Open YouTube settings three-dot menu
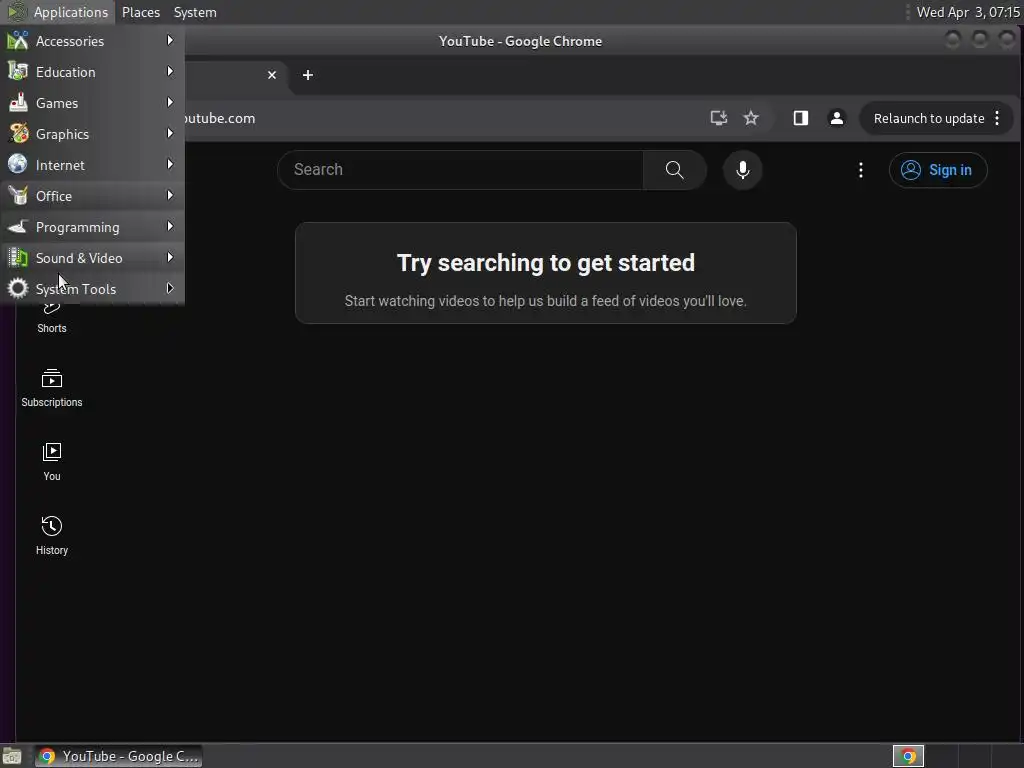 click(x=861, y=170)
